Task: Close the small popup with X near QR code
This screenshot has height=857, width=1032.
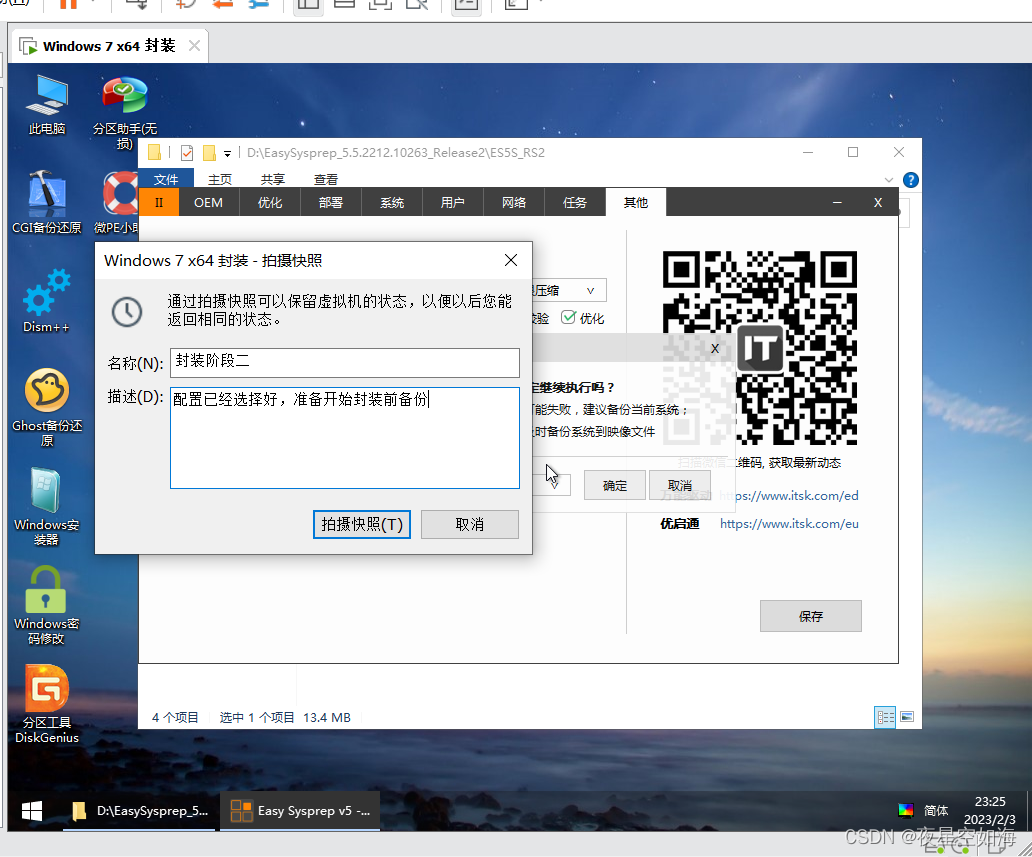Action: click(715, 348)
